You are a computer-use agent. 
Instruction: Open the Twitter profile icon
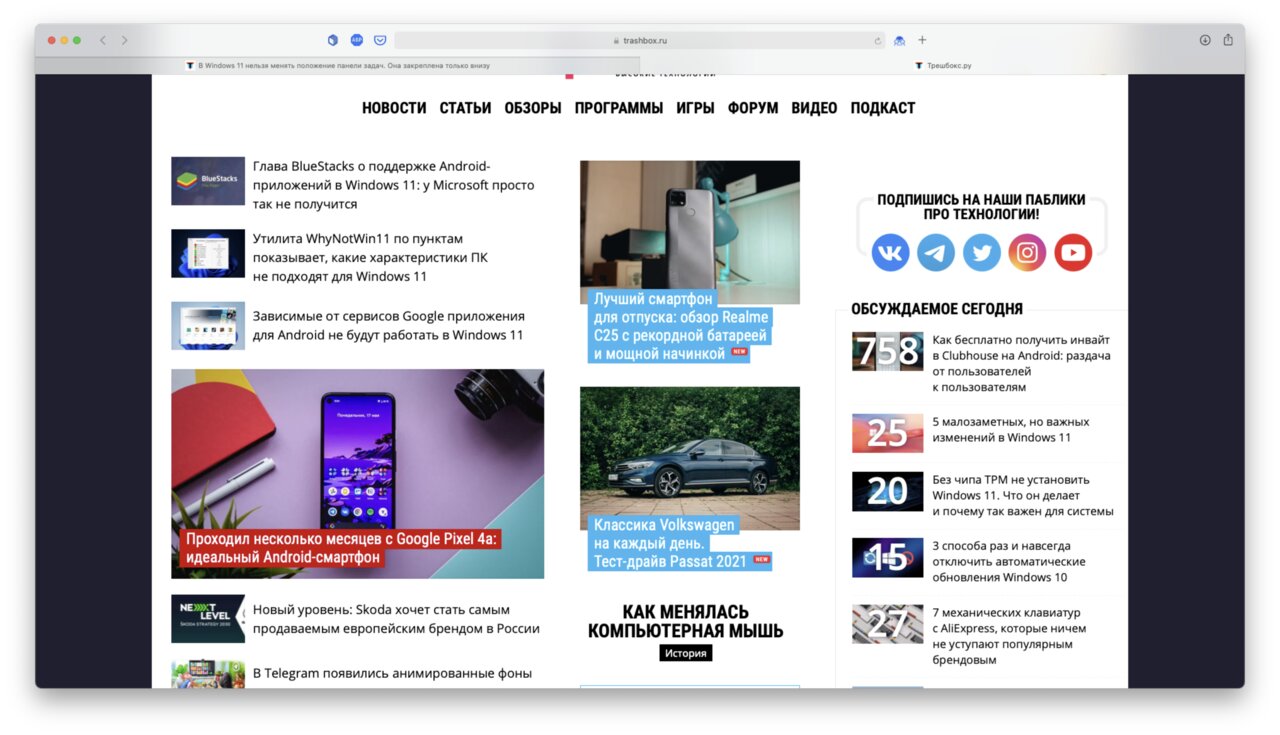tap(982, 252)
